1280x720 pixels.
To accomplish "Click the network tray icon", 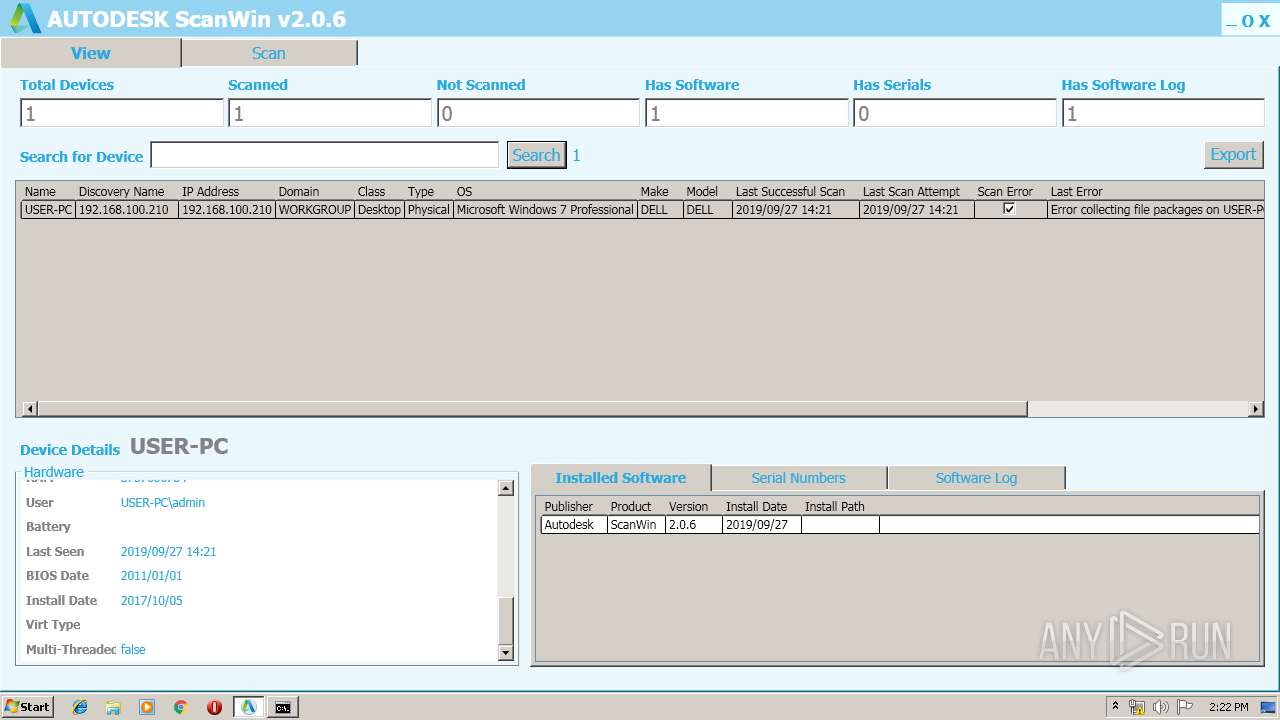I will coord(1137,707).
